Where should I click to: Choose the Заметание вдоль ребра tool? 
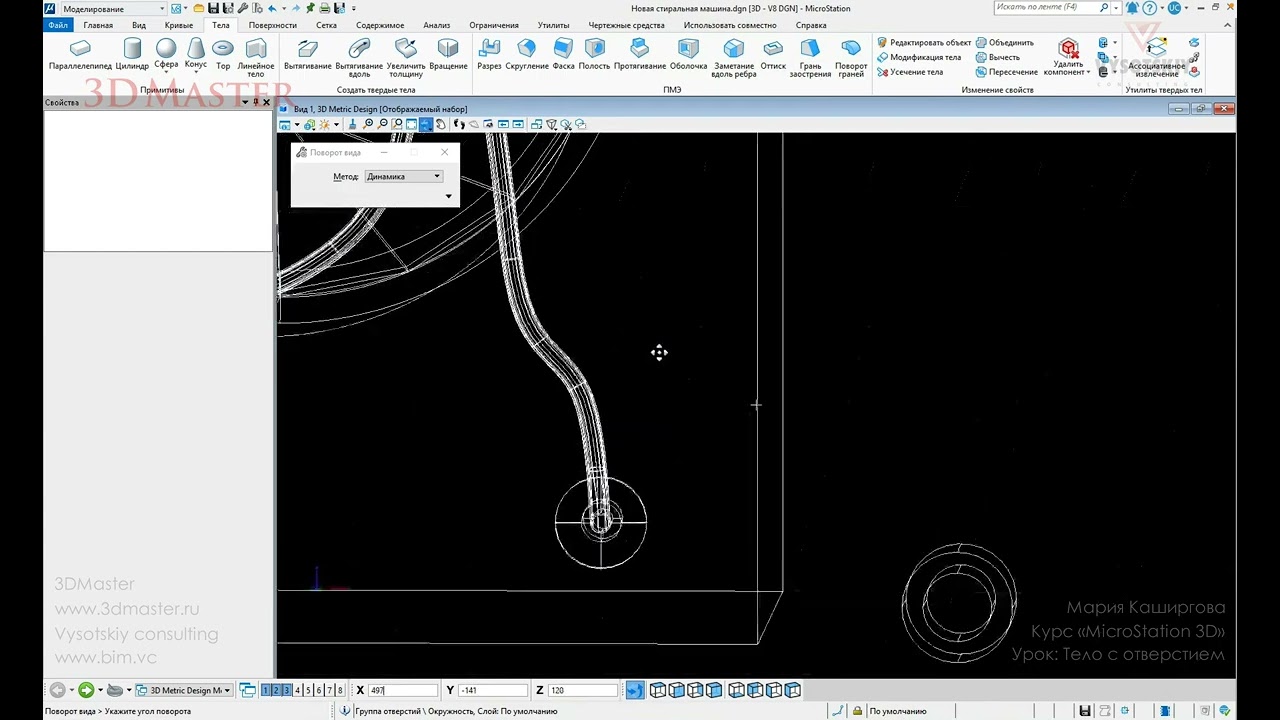tap(734, 58)
